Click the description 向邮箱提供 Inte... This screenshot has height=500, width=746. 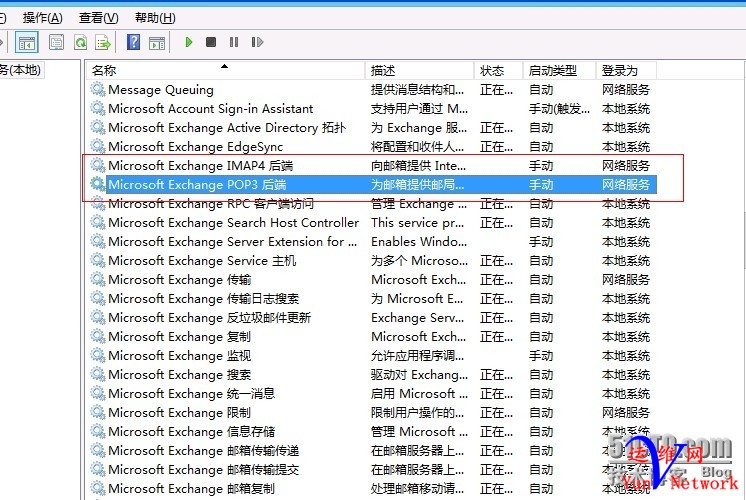(x=419, y=166)
